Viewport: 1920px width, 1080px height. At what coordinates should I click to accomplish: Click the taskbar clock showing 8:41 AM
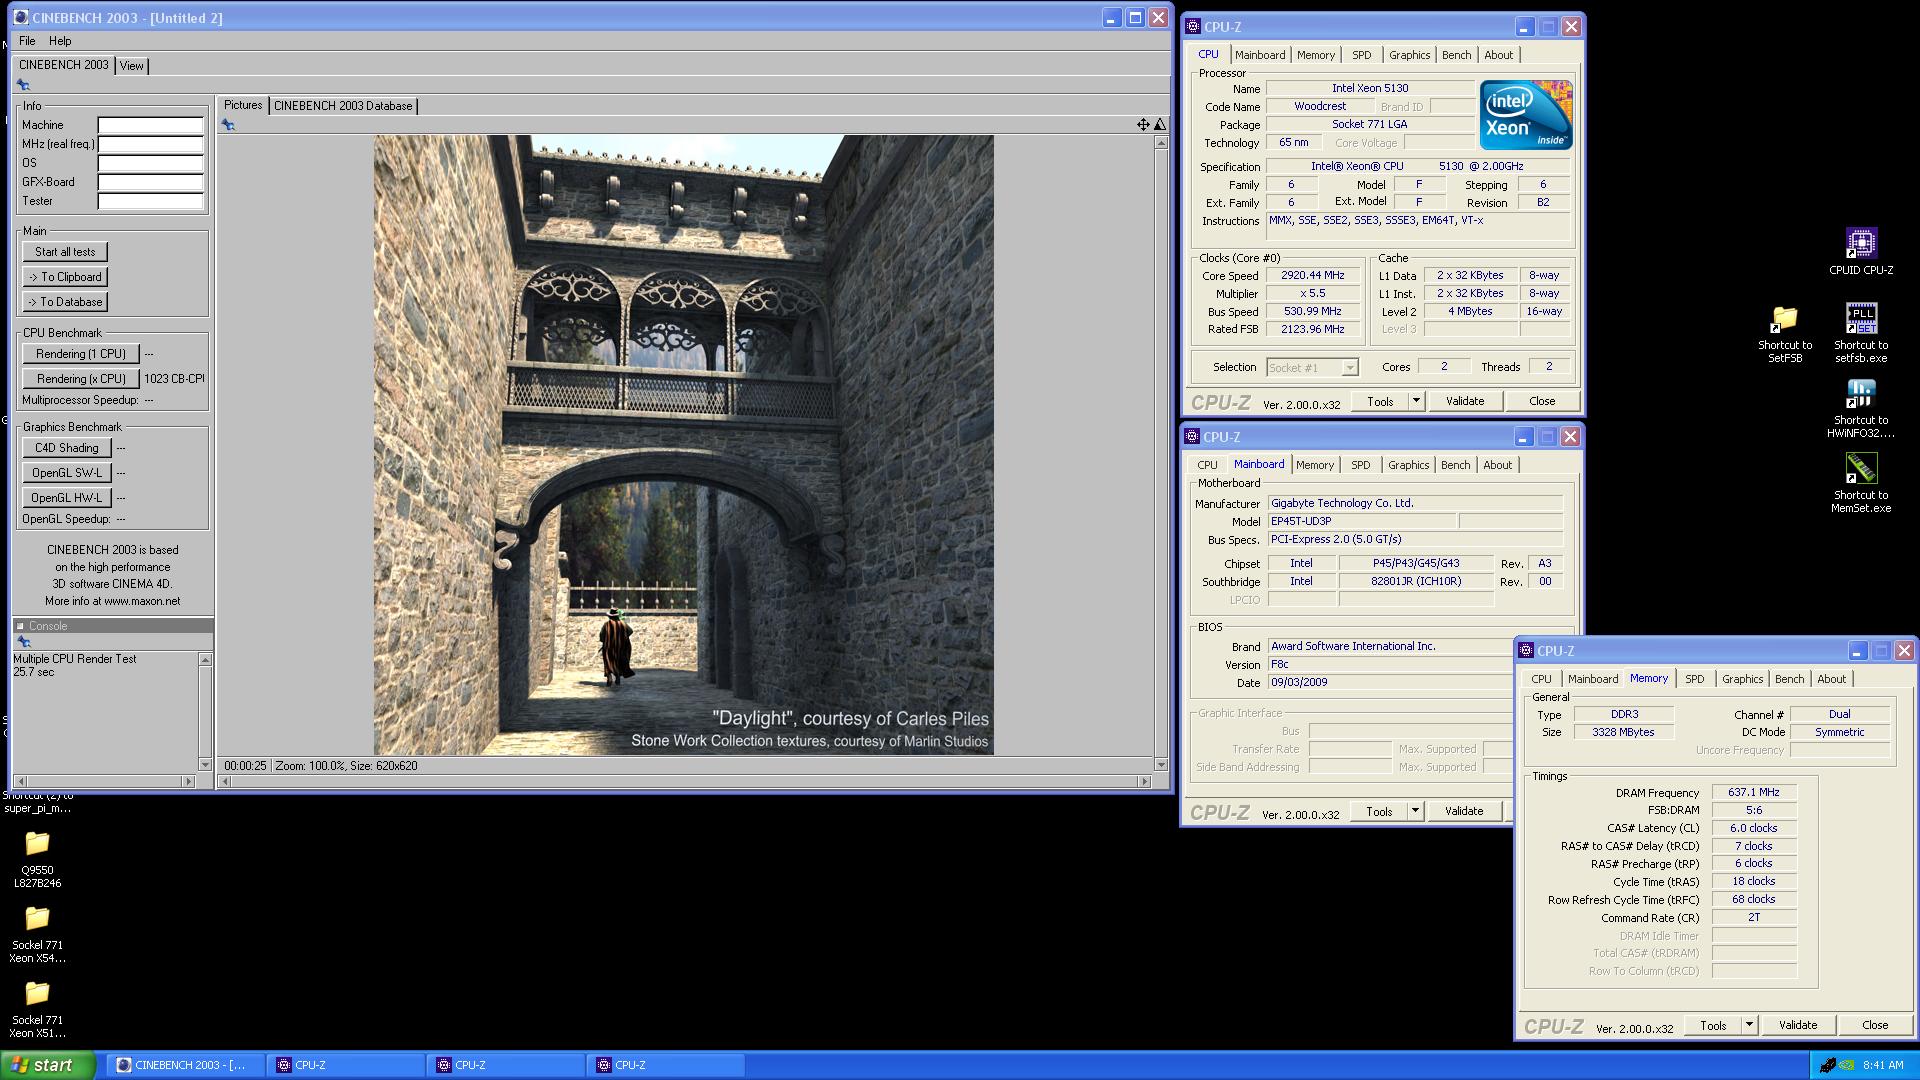pos(1883,1065)
